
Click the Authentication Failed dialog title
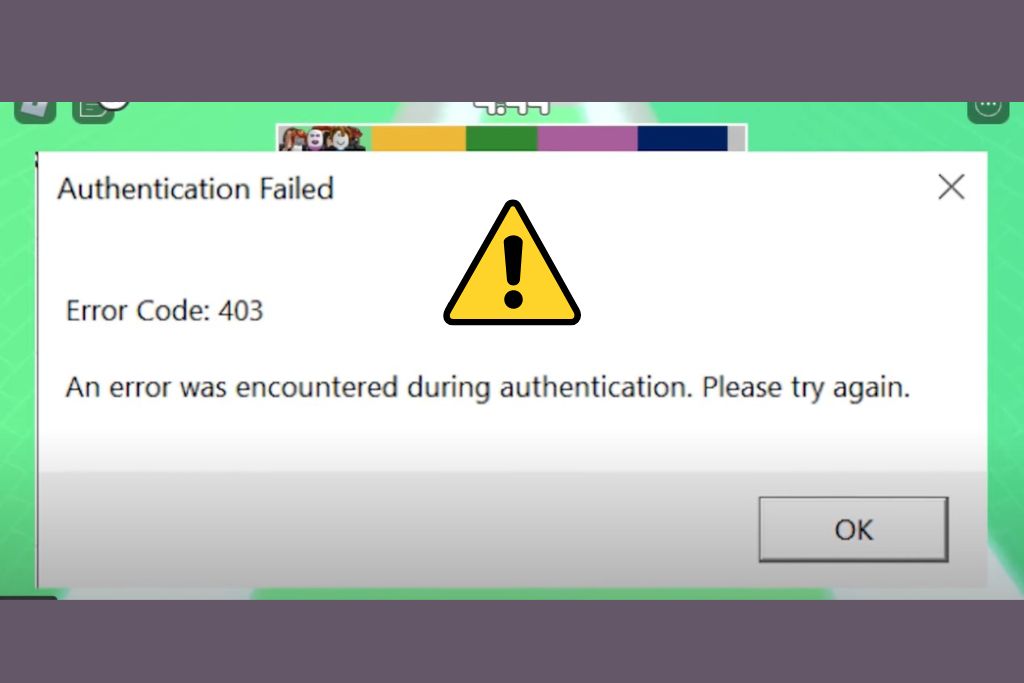(195, 189)
